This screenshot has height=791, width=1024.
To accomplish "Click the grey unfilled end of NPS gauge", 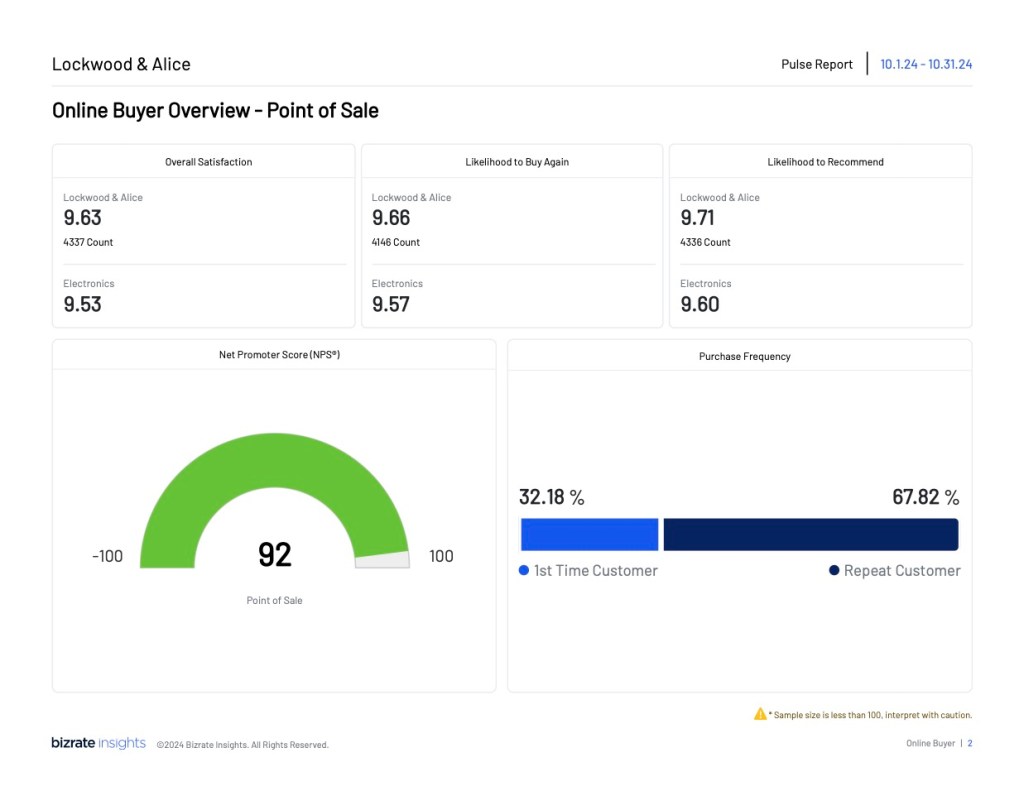I will point(383,560).
